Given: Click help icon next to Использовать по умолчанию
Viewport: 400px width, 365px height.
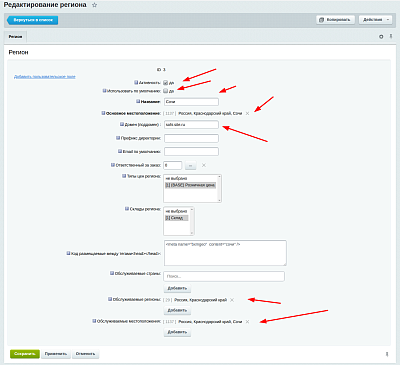Looking at the screenshot, I should 104,90.
